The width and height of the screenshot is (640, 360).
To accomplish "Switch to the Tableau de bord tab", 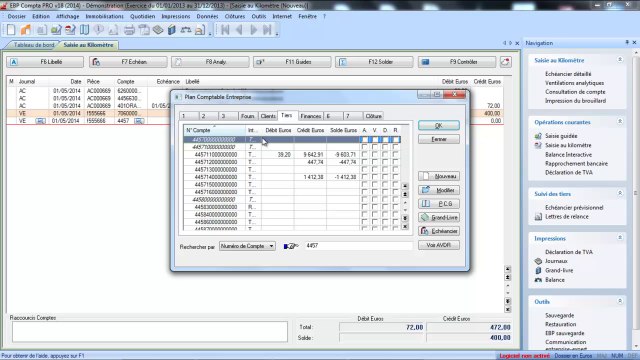I will 33,45.
